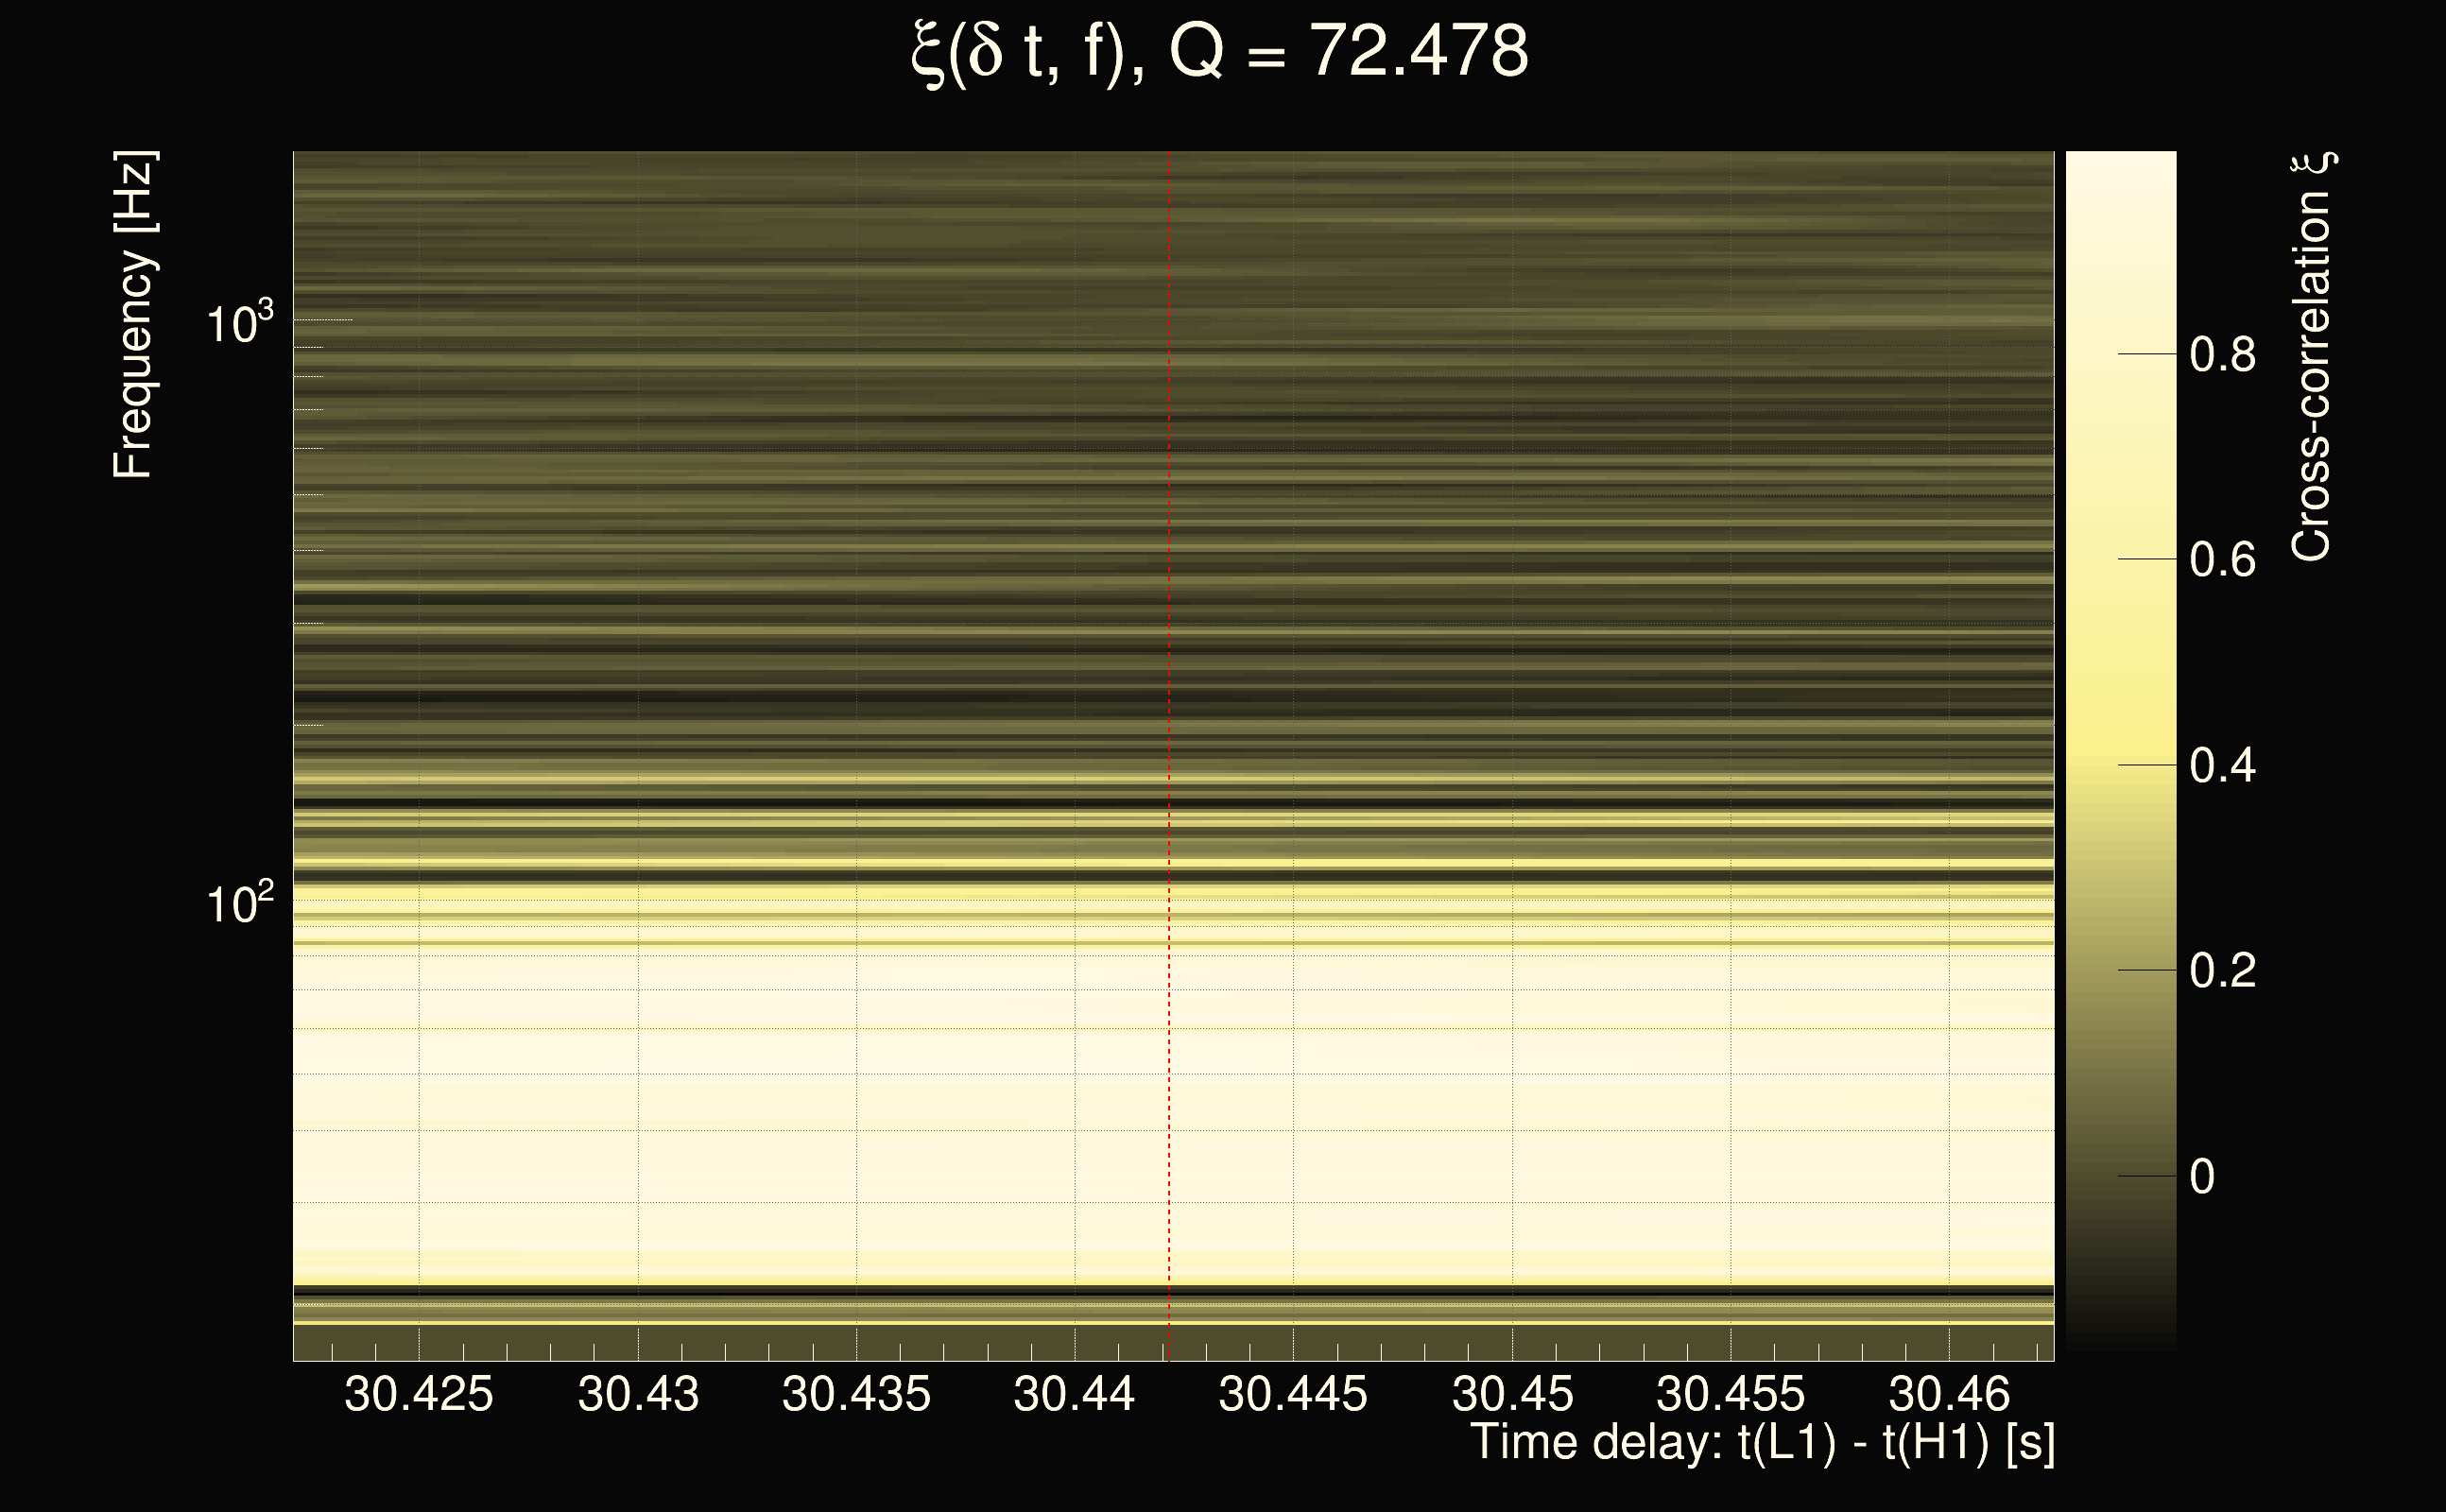Click the 30.46 x-axis tick label
The image size is (2446, 1512).
pyautogui.click(x=1948, y=1394)
